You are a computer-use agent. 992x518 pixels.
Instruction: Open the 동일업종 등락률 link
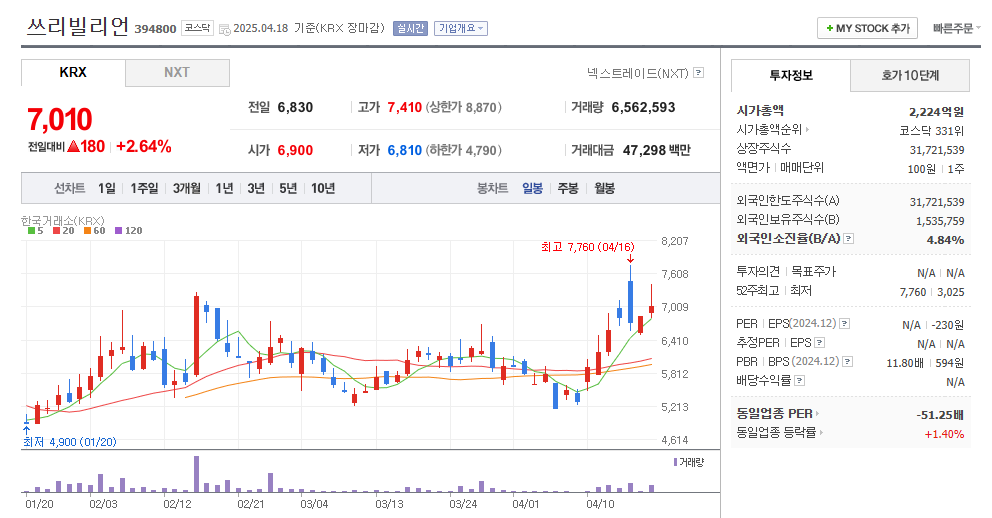779,433
